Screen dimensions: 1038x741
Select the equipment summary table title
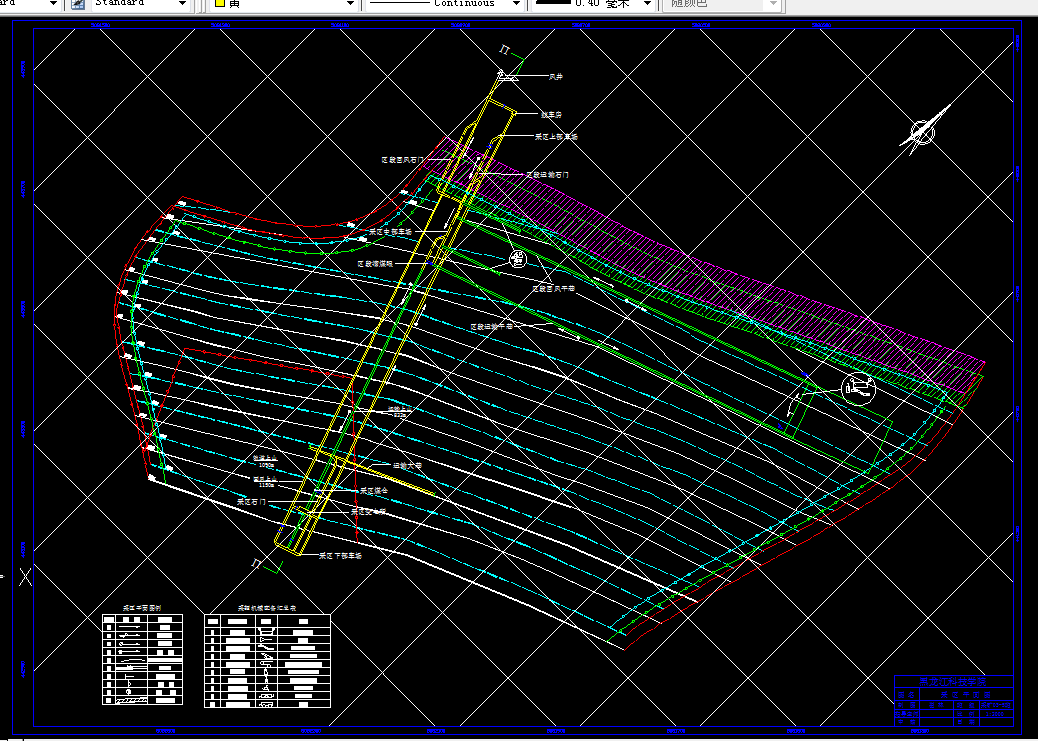click(267, 607)
